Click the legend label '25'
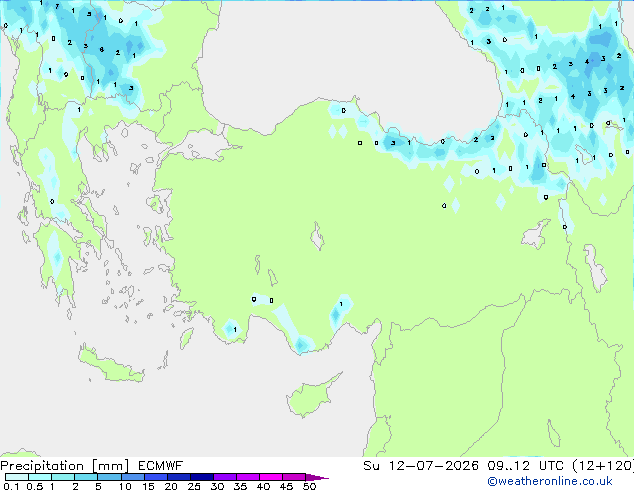This screenshot has height=490, width=634. tap(194, 486)
